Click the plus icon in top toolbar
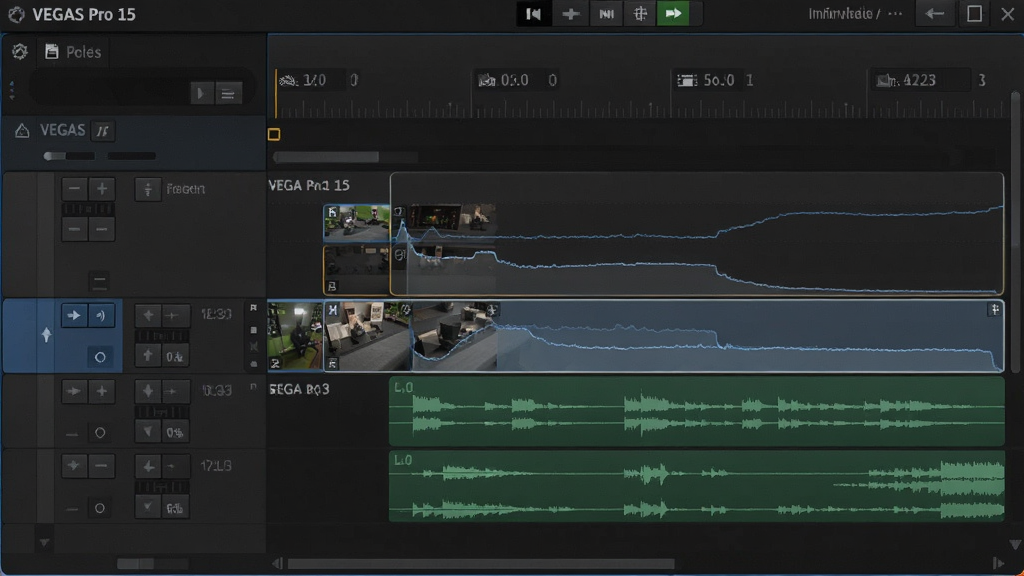Screen dimensions: 1024x576 coord(570,14)
